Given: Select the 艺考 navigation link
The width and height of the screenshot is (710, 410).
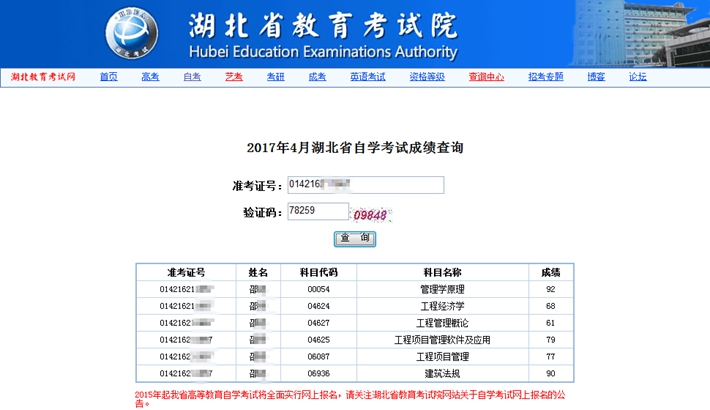Looking at the screenshot, I should [233, 77].
